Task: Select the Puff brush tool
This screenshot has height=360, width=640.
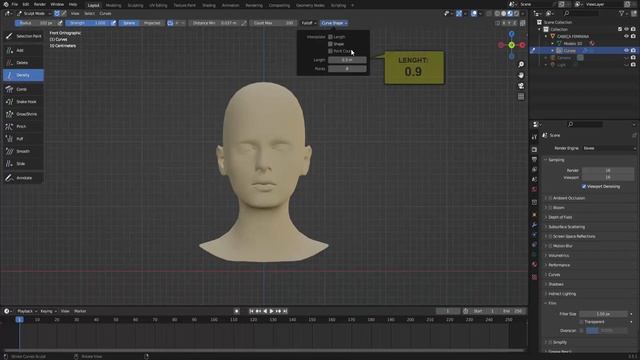Action: point(23,139)
